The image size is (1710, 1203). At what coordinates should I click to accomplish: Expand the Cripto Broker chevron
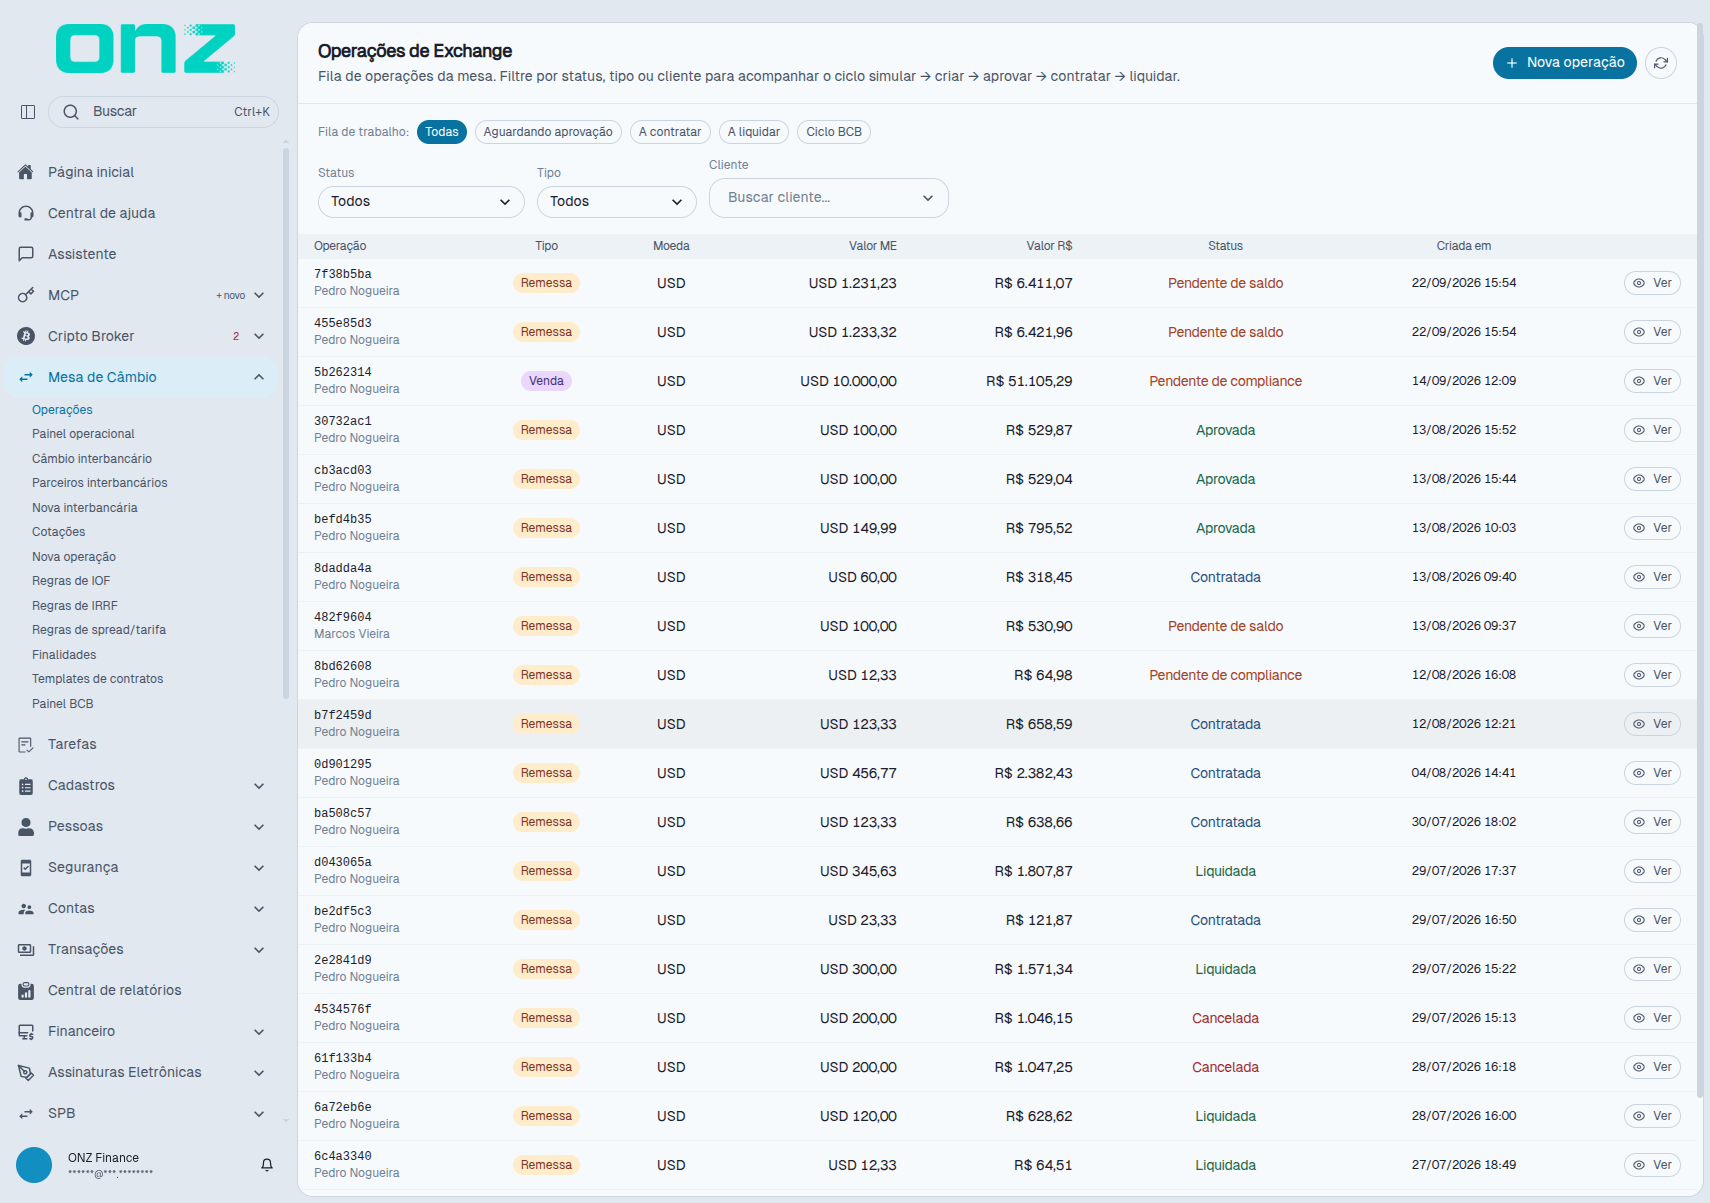click(259, 336)
